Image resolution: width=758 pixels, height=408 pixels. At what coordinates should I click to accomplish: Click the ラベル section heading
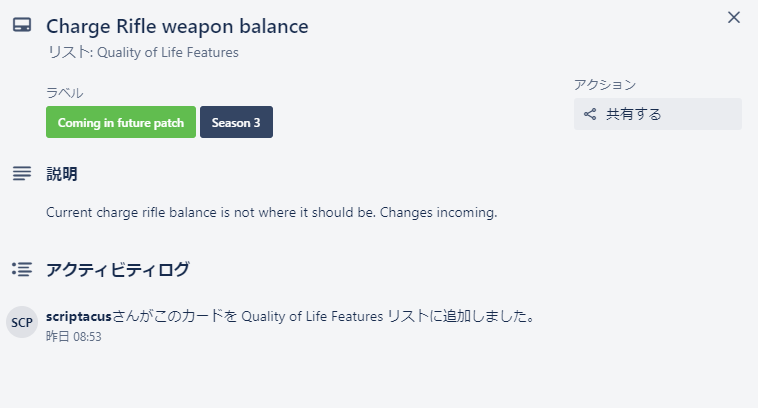(x=64, y=93)
